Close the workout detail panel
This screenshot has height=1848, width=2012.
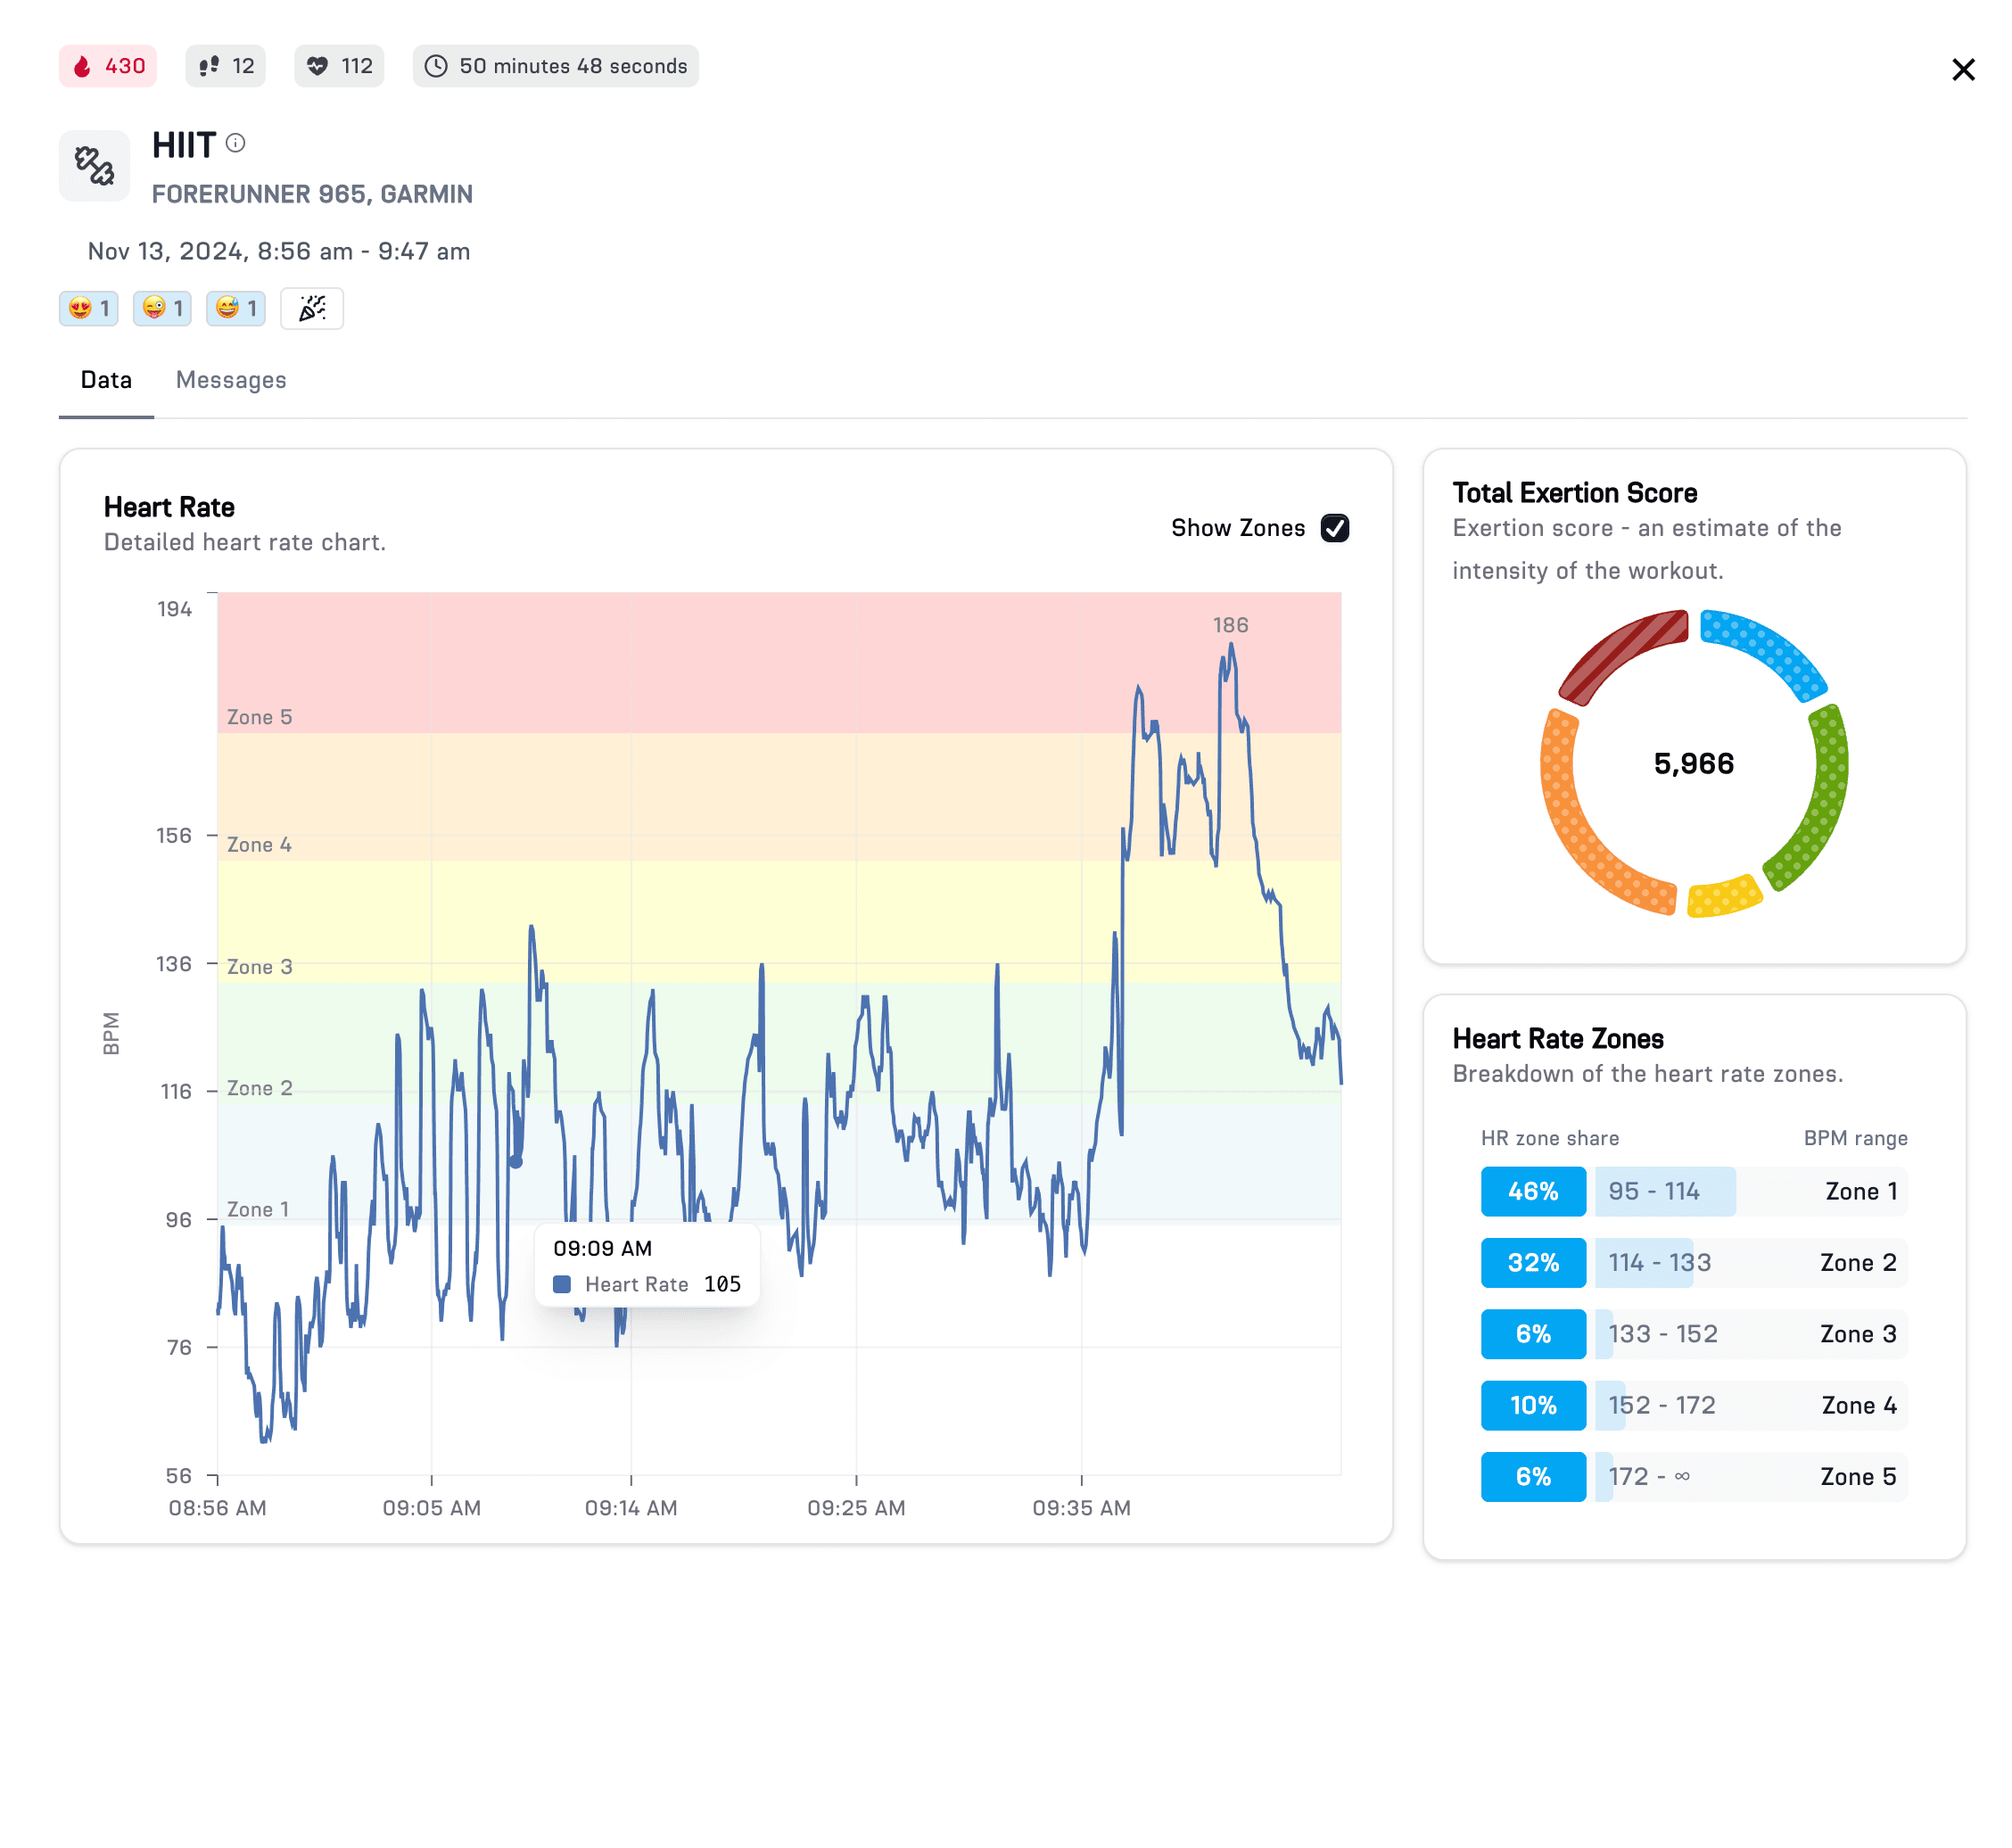(1963, 70)
